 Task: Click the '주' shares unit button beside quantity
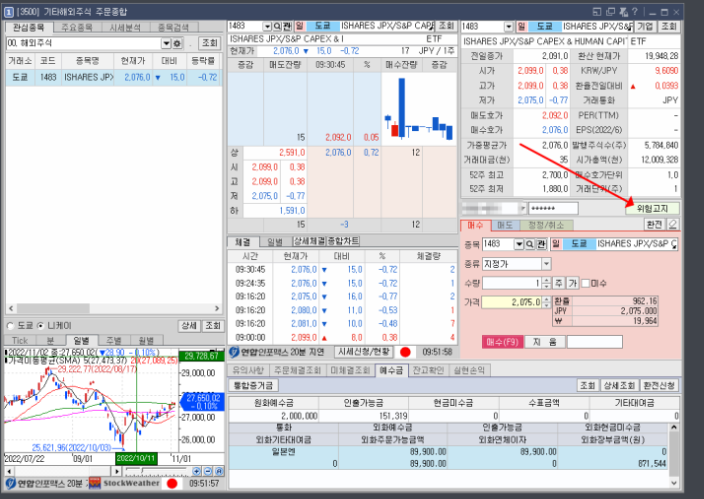pyautogui.click(x=559, y=283)
